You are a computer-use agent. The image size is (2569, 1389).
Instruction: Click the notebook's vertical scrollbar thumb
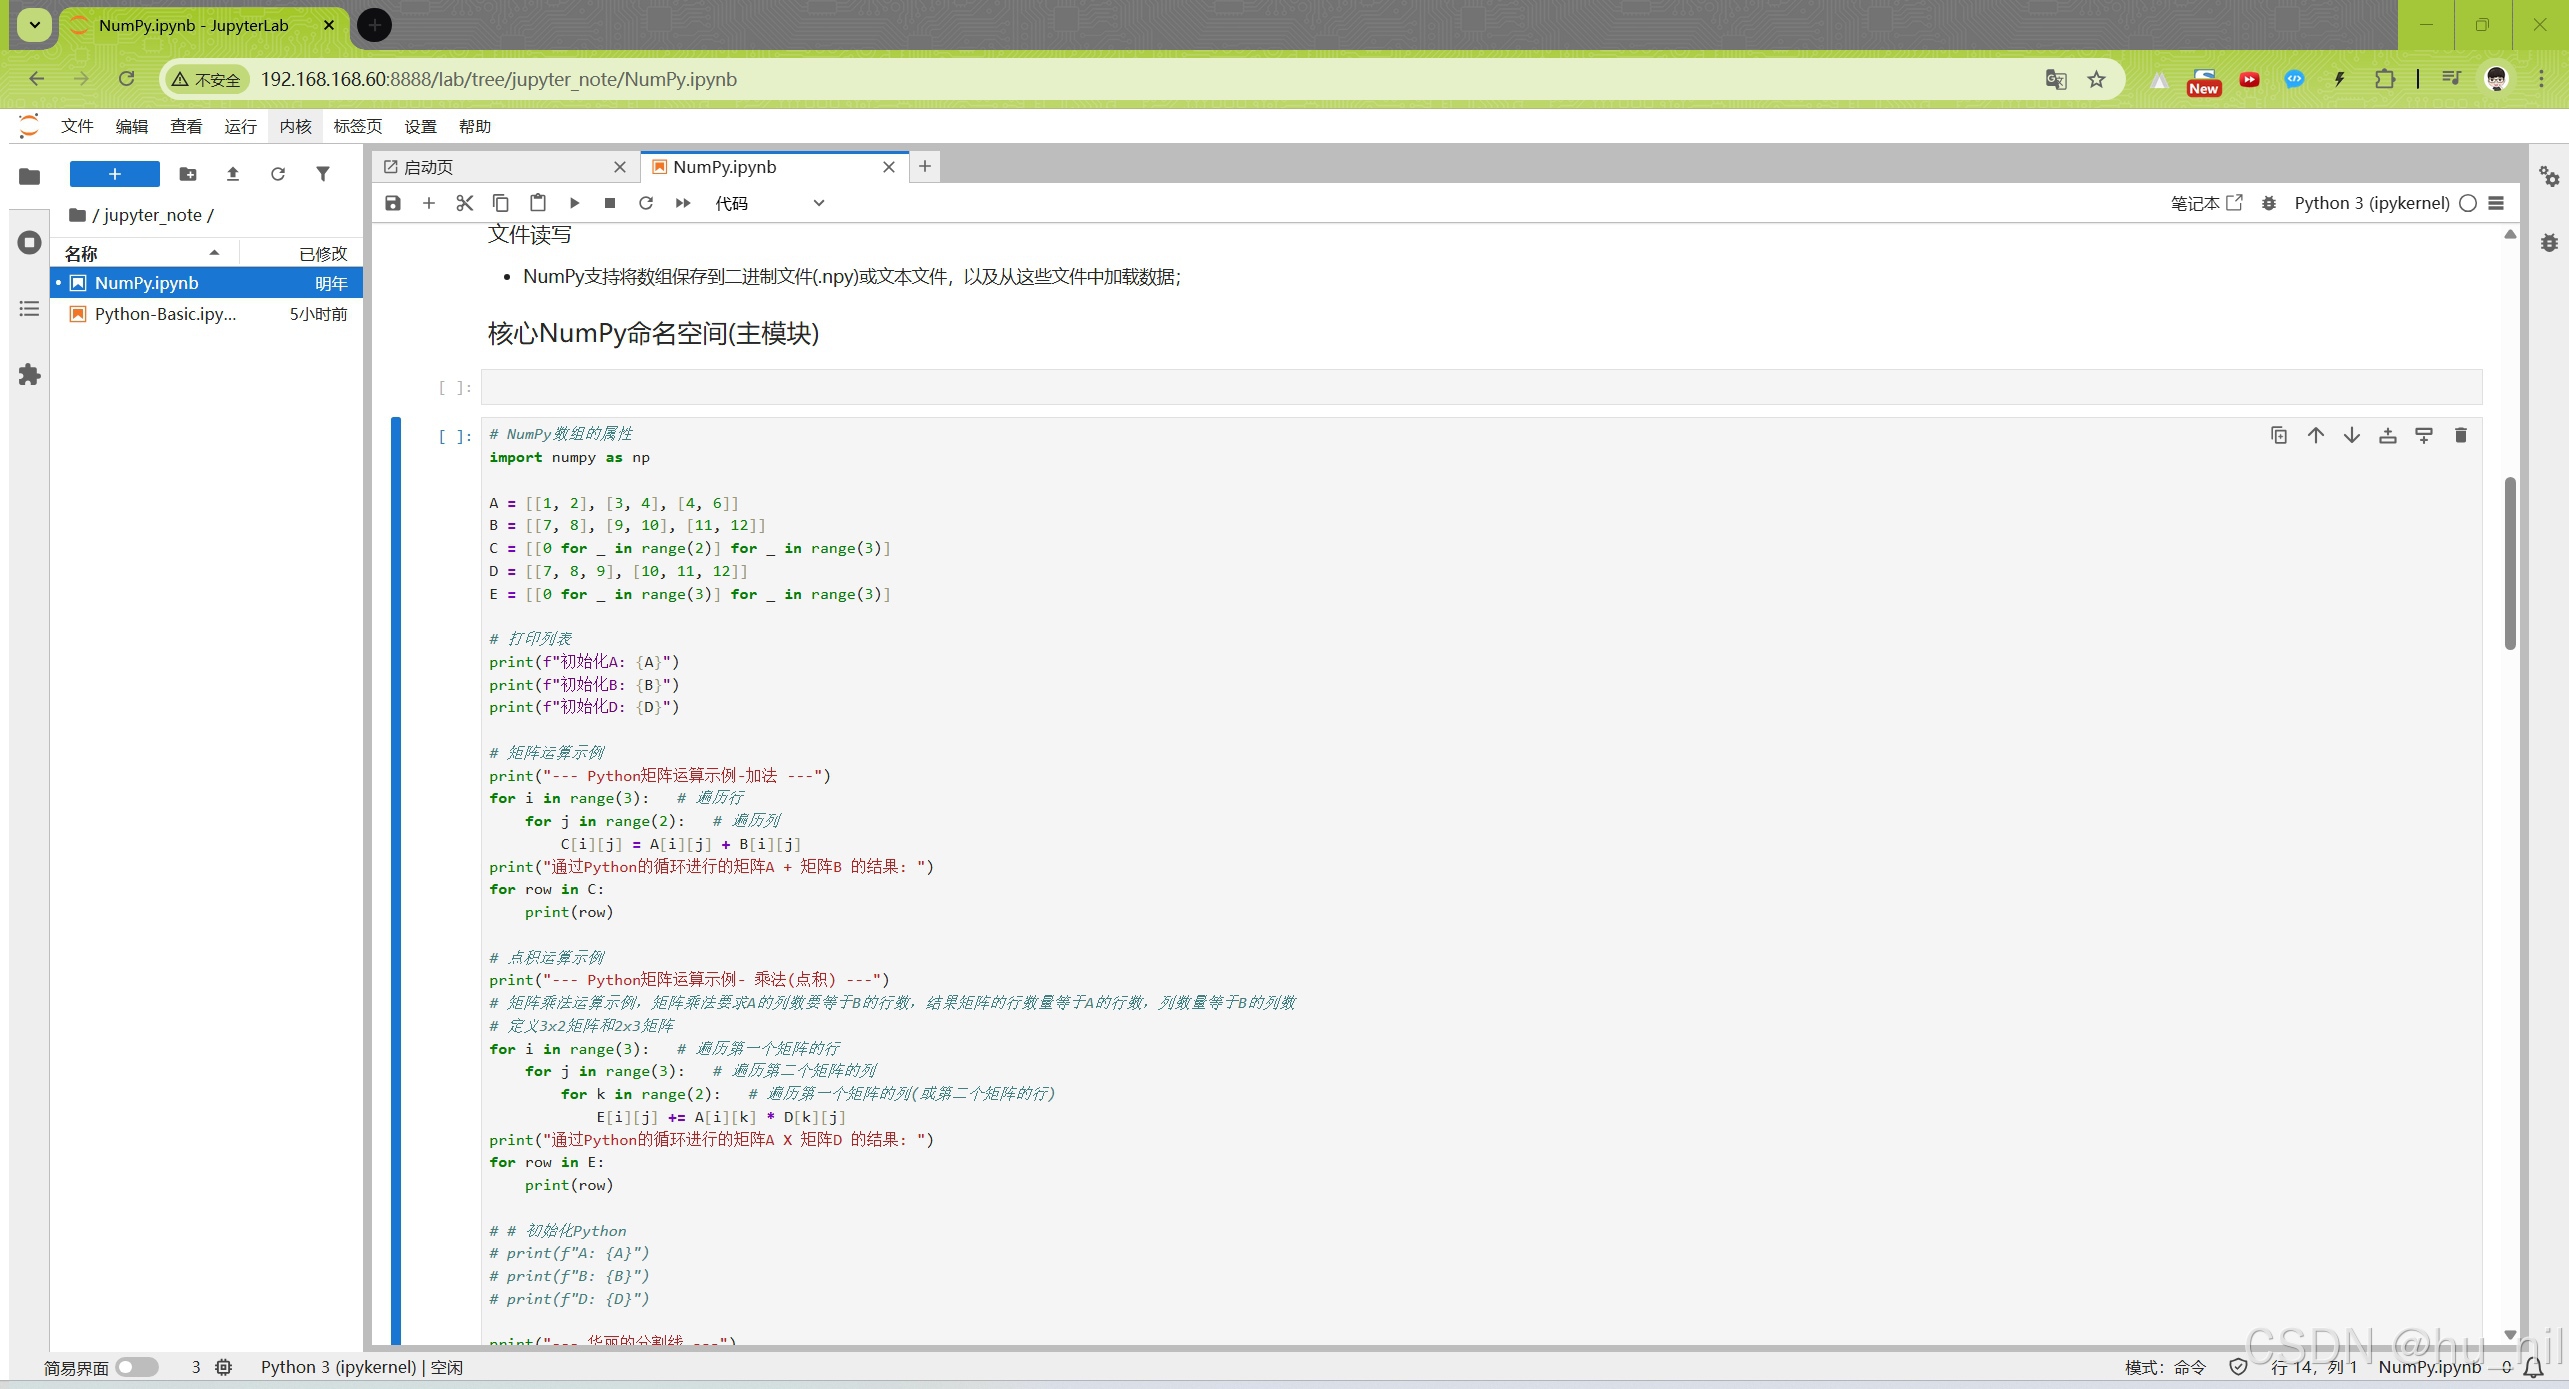tap(2510, 564)
